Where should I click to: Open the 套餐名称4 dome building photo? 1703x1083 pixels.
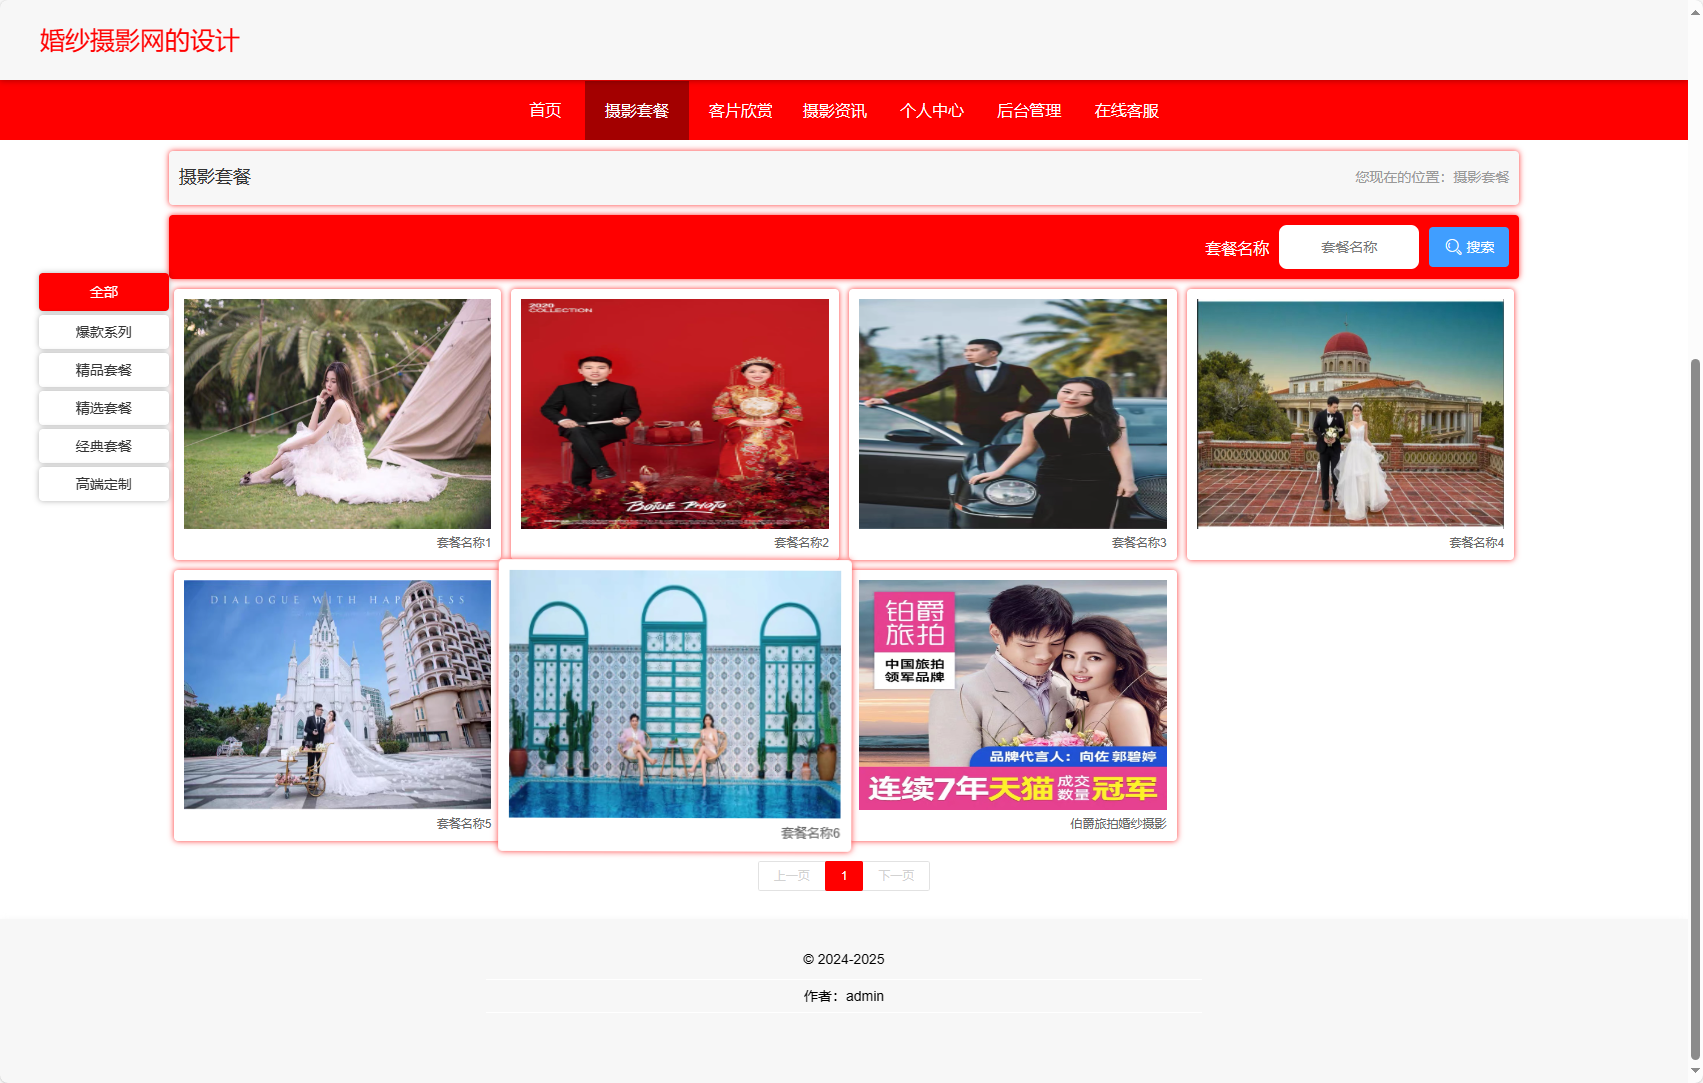(x=1350, y=414)
